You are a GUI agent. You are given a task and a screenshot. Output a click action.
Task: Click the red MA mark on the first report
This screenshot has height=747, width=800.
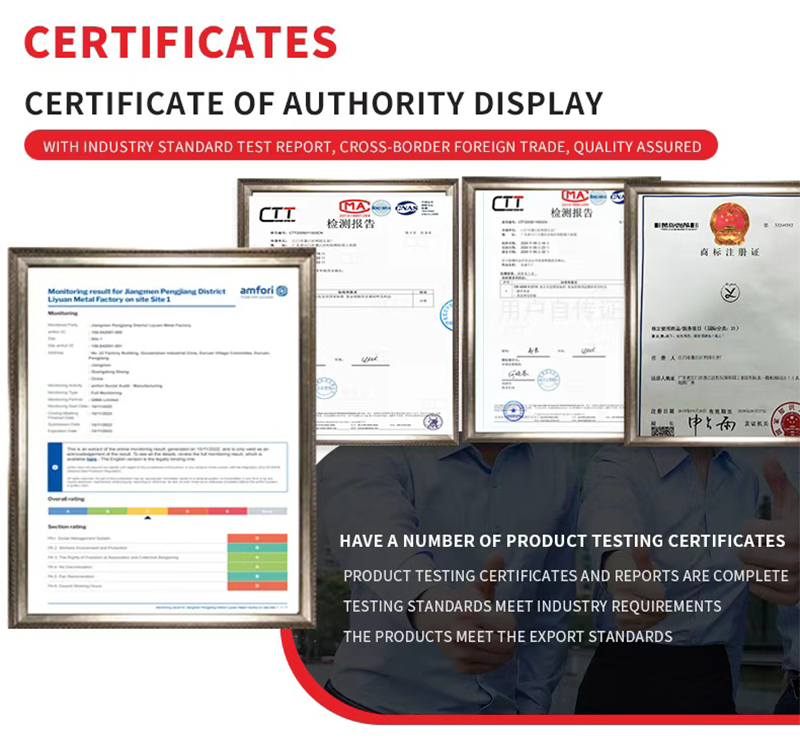coord(354,206)
